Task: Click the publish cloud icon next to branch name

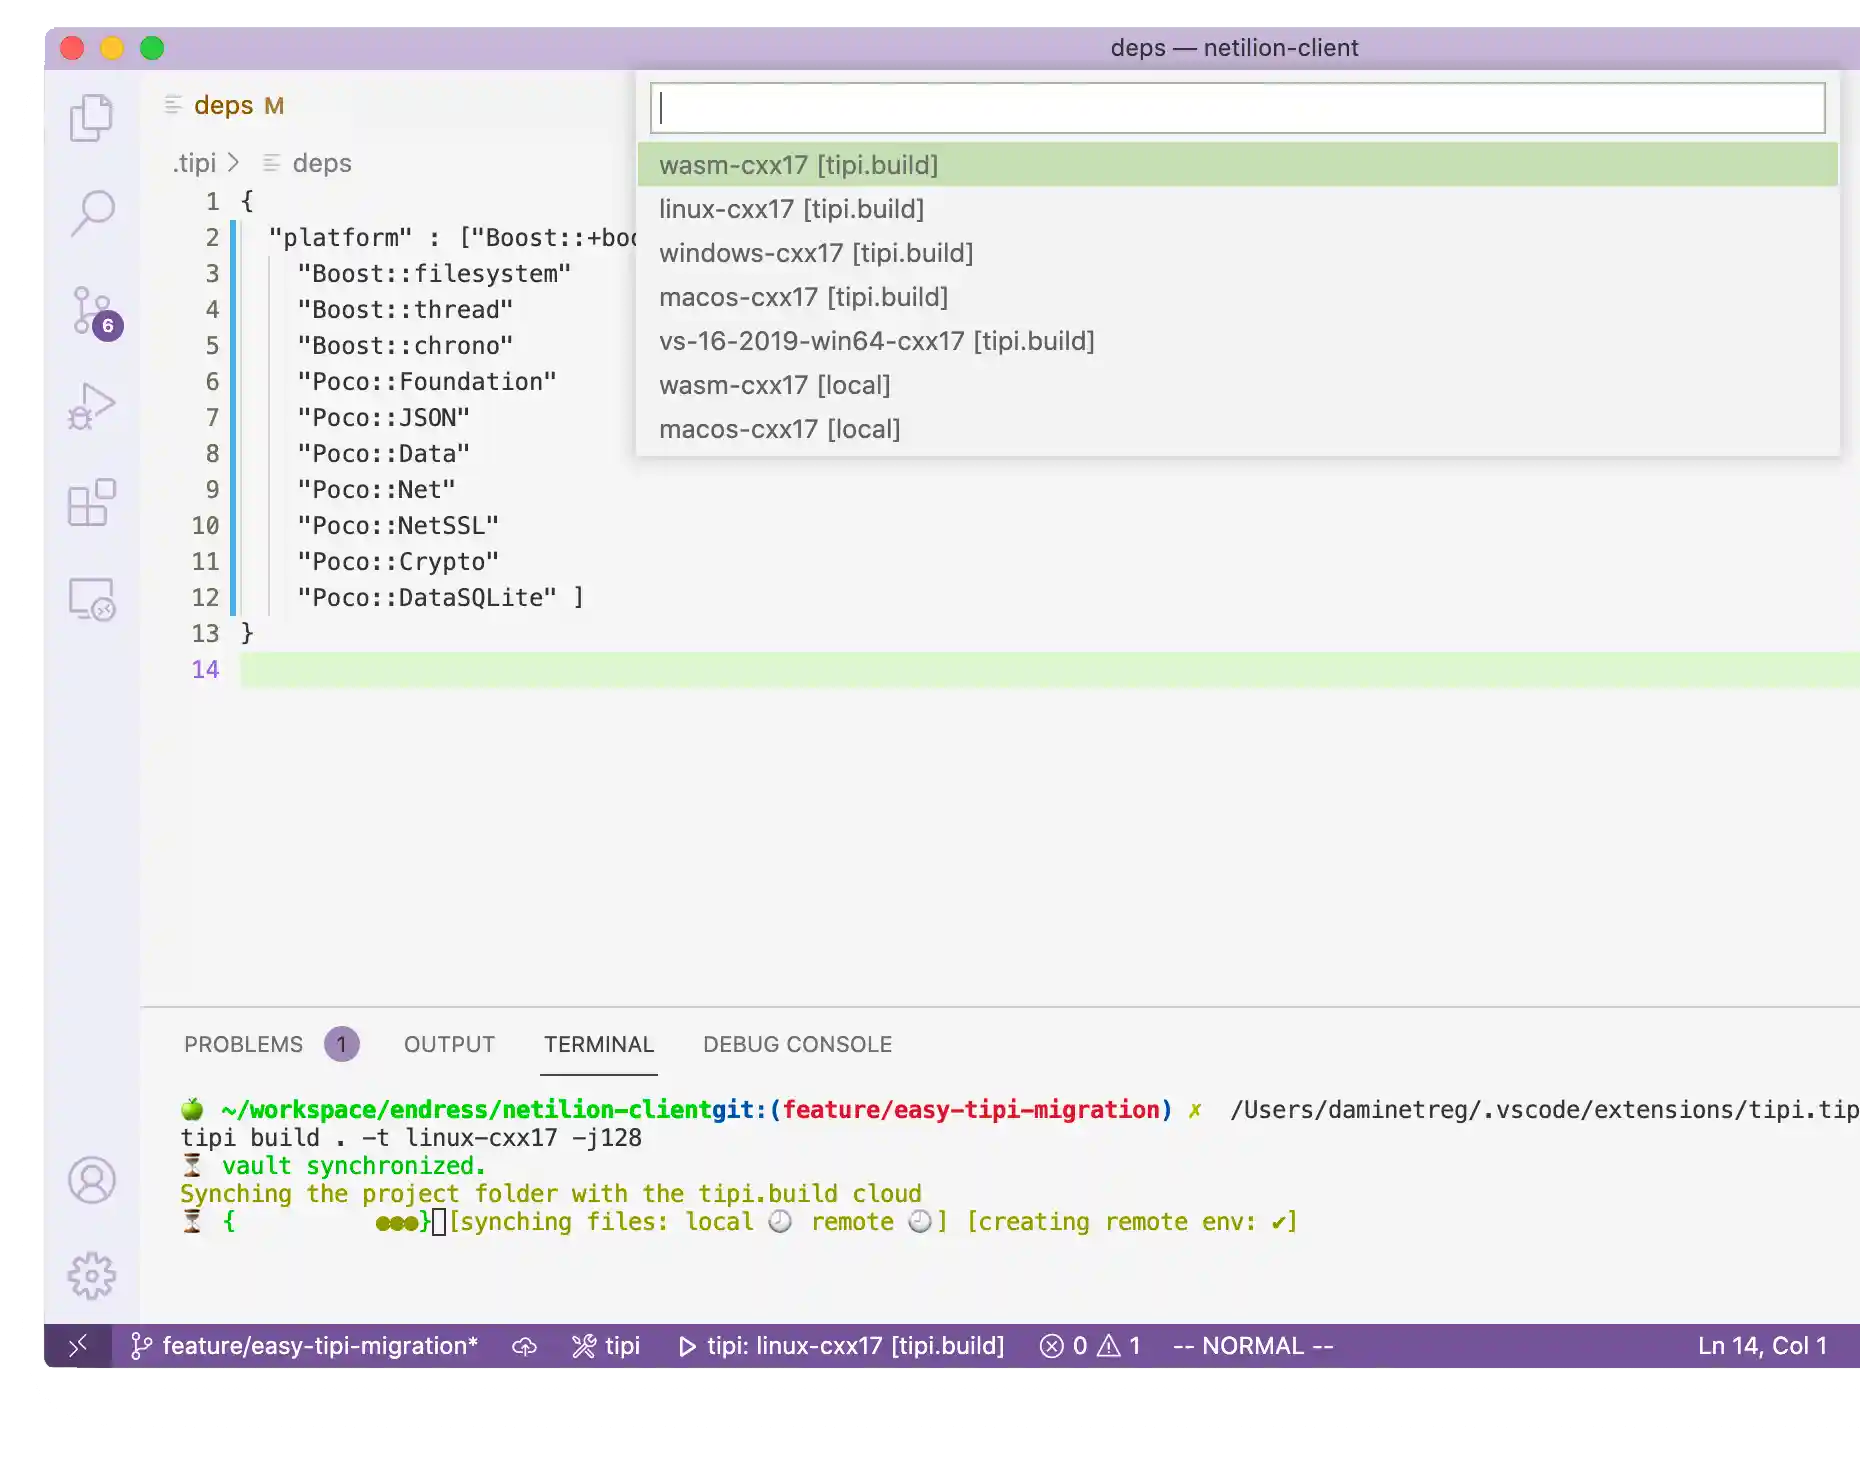Action: [x=525, y=1345]
